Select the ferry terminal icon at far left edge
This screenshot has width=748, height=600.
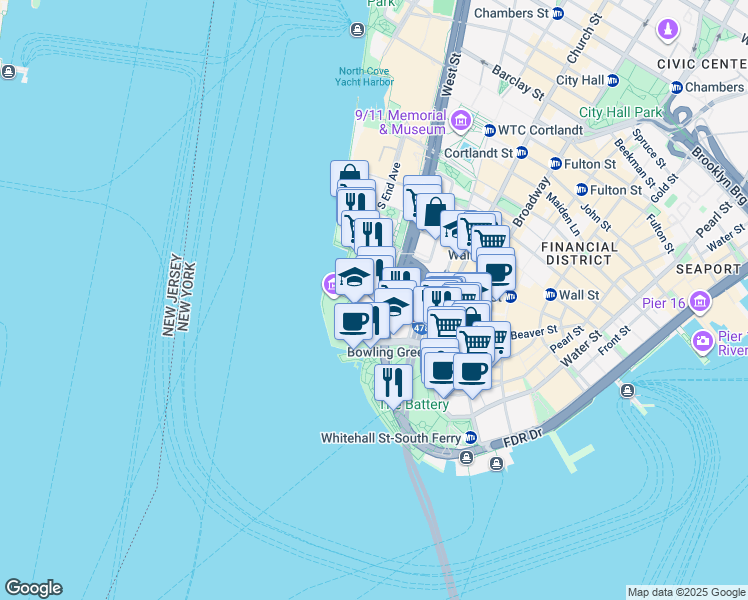pyautogui.click(x=9, y=72)
